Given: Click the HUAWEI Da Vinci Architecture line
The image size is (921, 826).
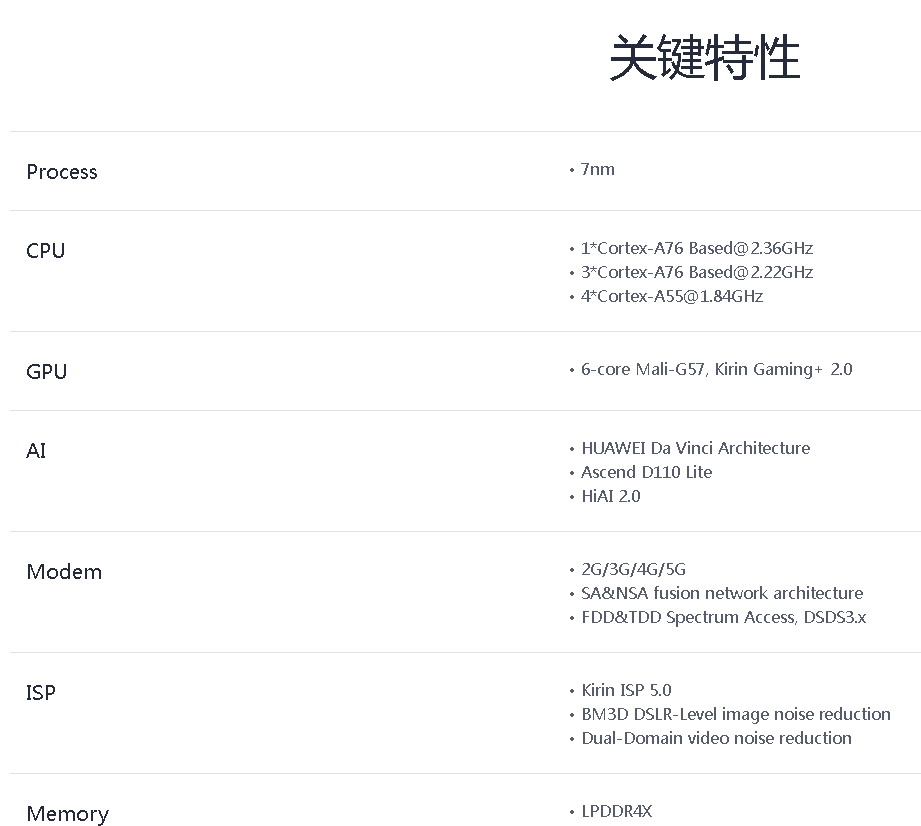Looking at the screenshot, I should (696, 448).
